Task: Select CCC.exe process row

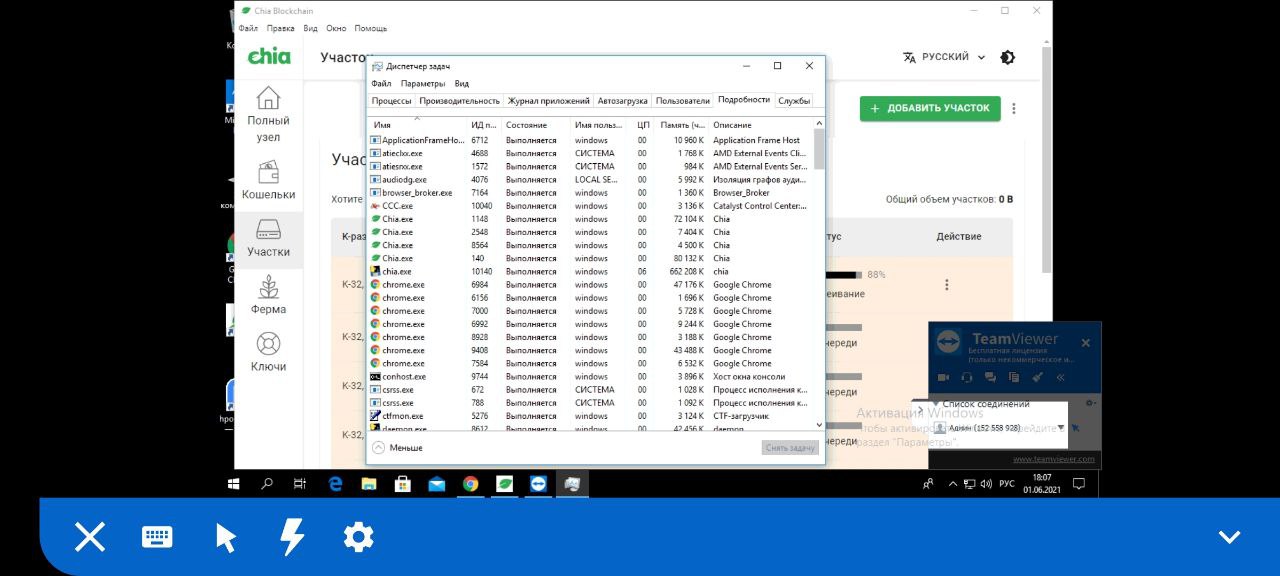Action: pos(590,206)
